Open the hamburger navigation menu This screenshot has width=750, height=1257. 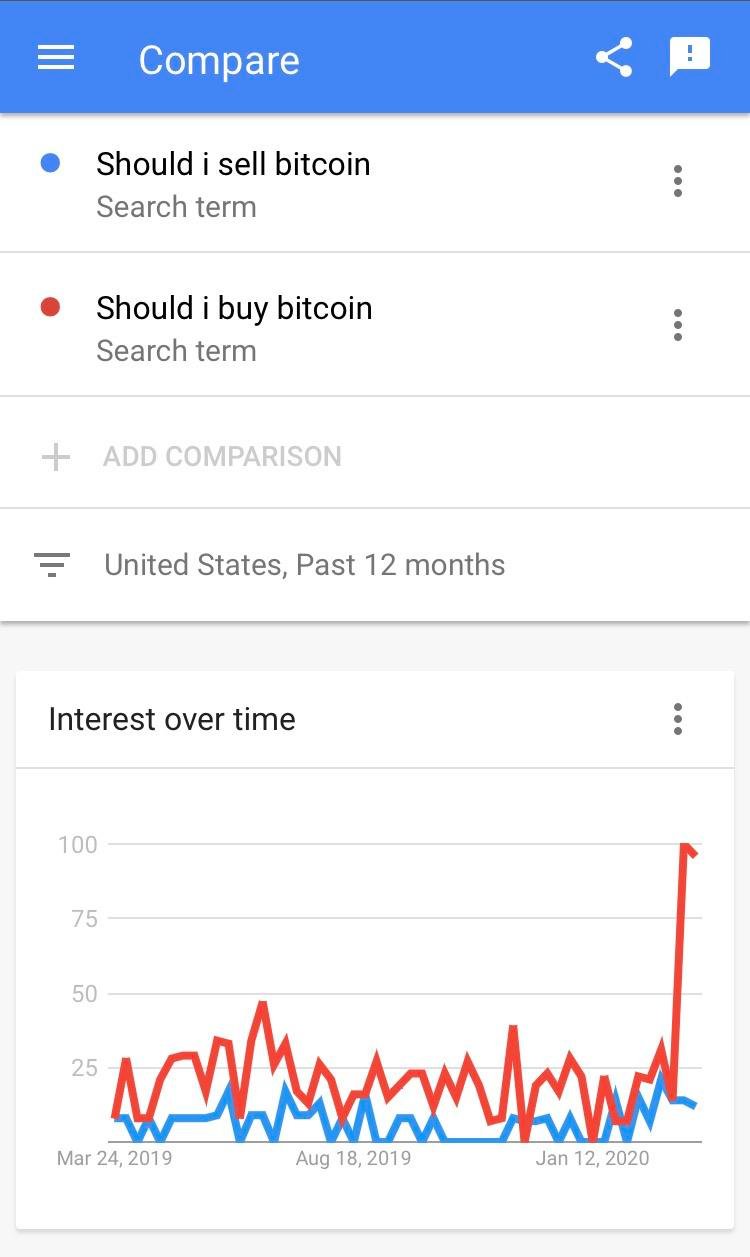(x=56, y=58)
